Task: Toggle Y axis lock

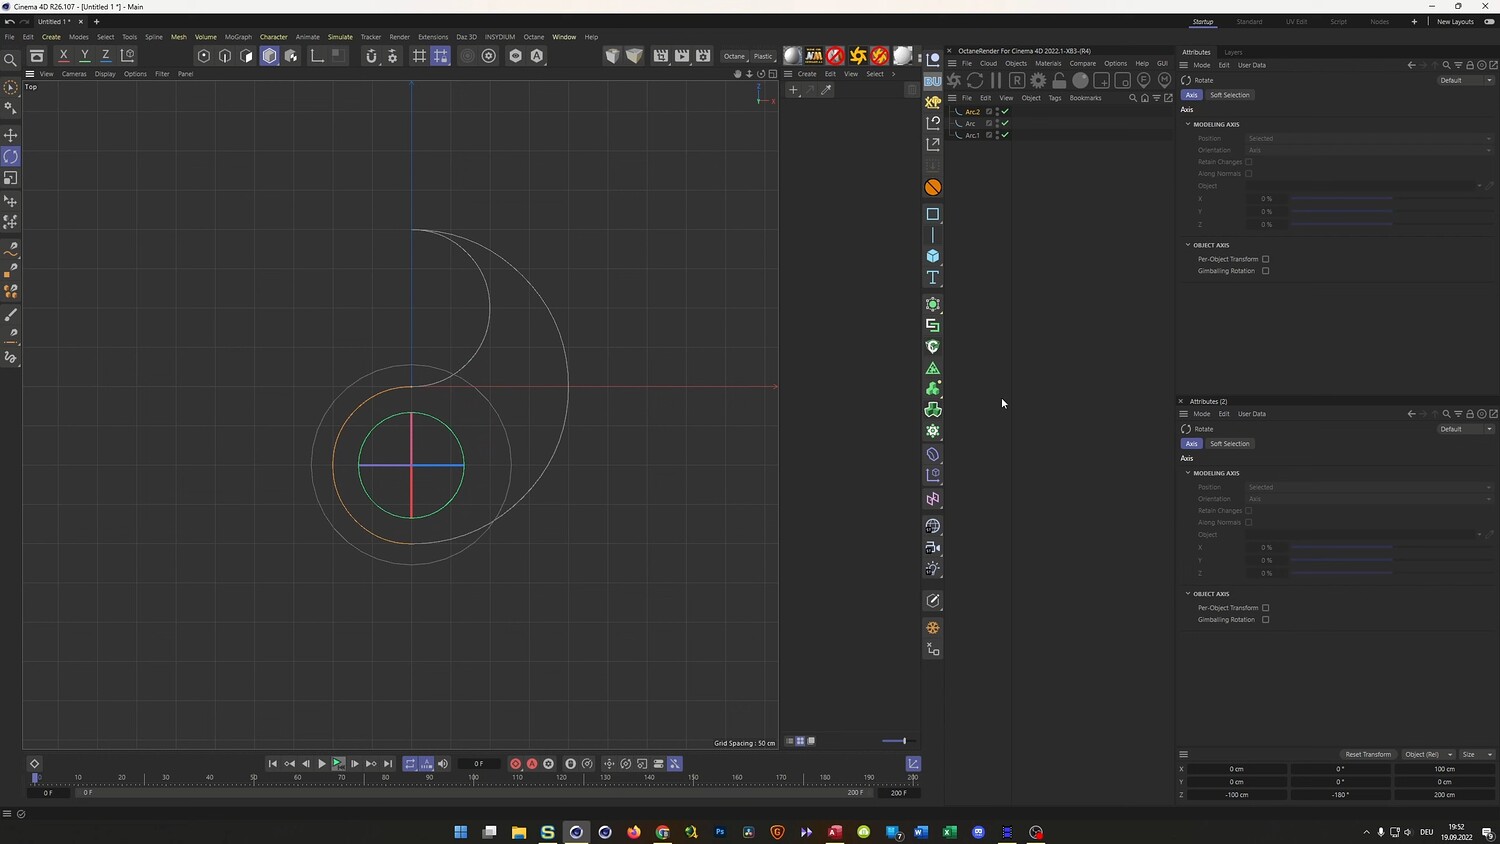Action: click(x=84, y=56)
